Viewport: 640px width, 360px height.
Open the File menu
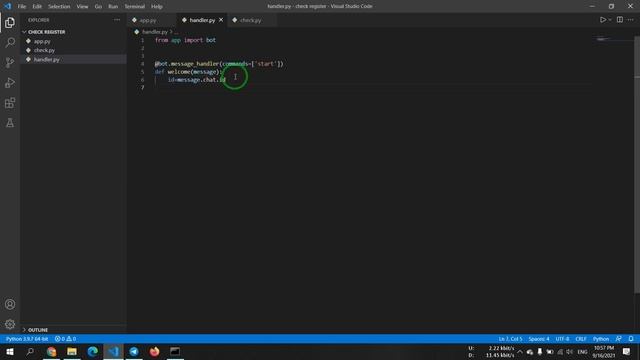(22, 7)
